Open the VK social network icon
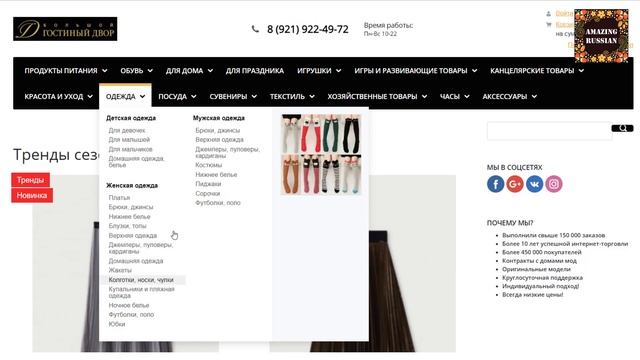 click(x=534, y=184)
